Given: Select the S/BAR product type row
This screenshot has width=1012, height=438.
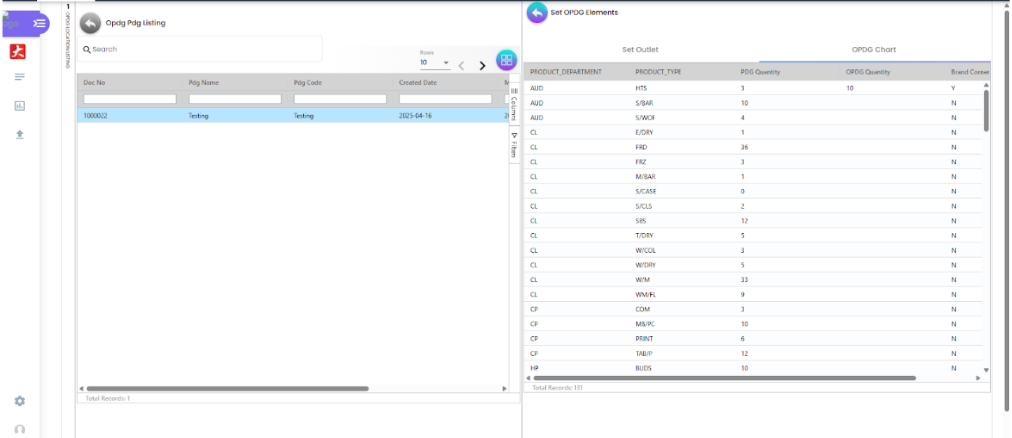Looking at the screenshot, I should [x=753, y=103].
